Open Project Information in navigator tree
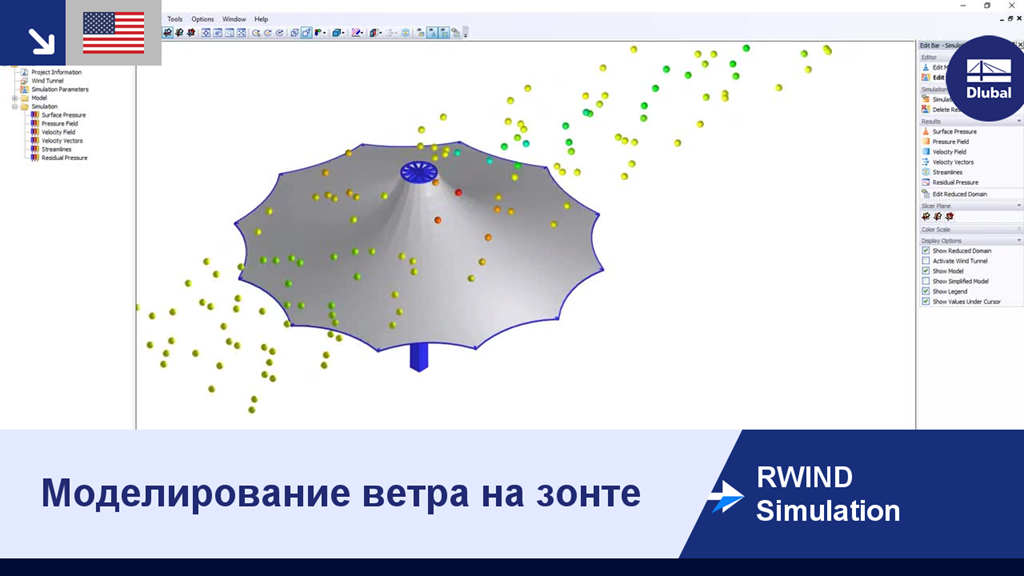1024x576 pixels. coord(56,72)
